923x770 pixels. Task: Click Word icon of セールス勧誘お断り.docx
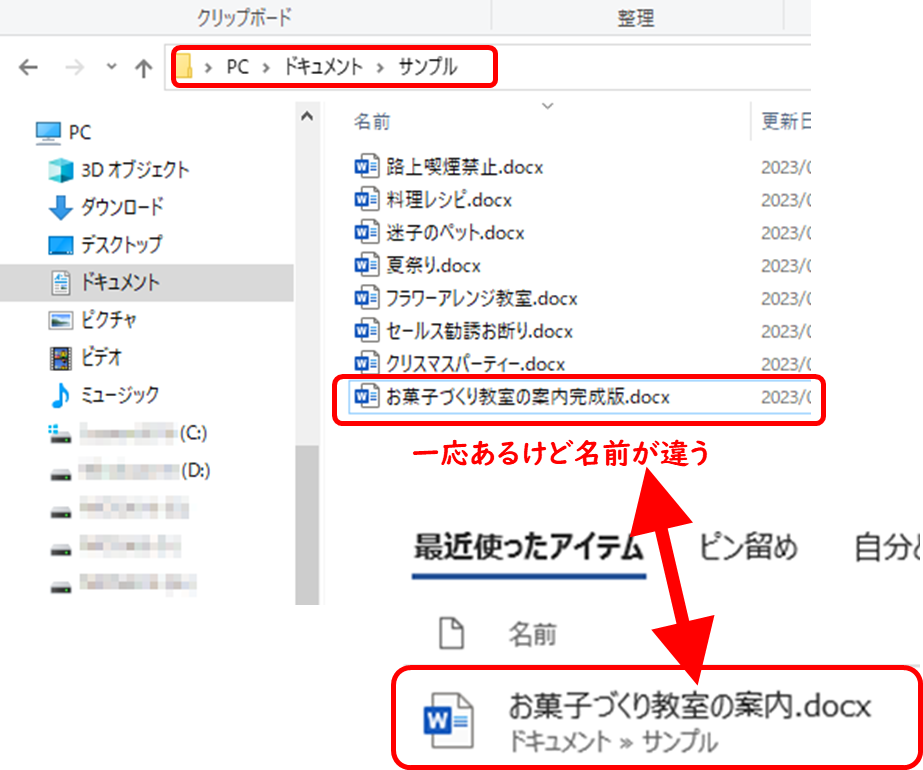(366, 331)
